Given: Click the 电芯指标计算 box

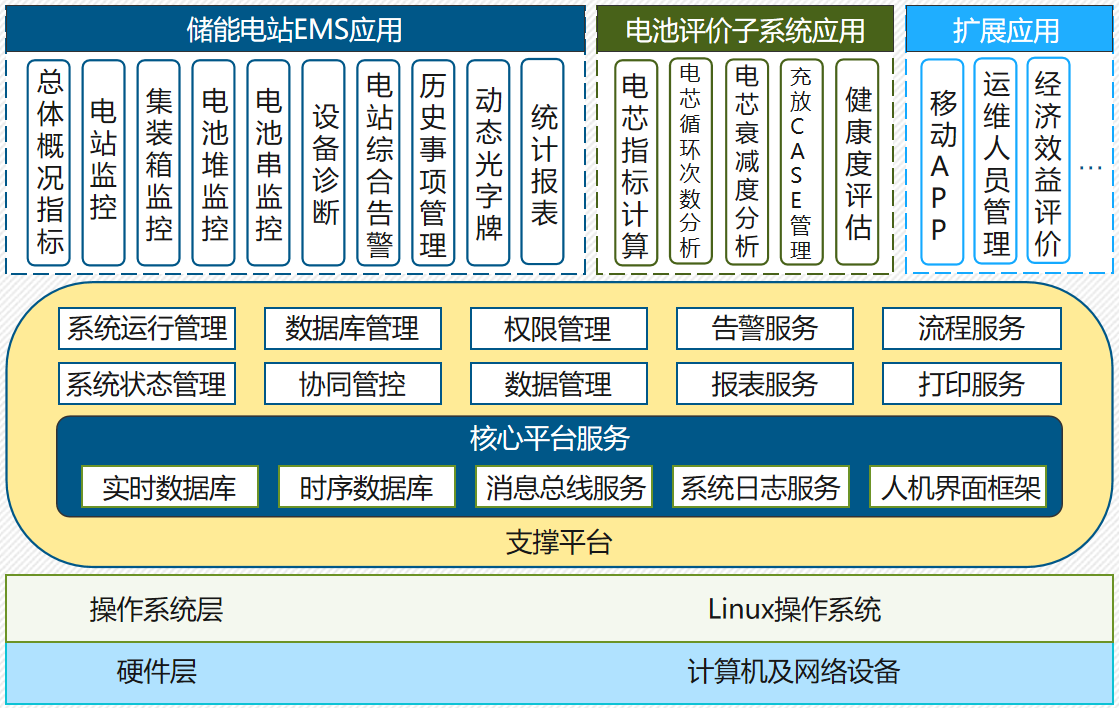Looking at the screenshot, I should (636, 163).
